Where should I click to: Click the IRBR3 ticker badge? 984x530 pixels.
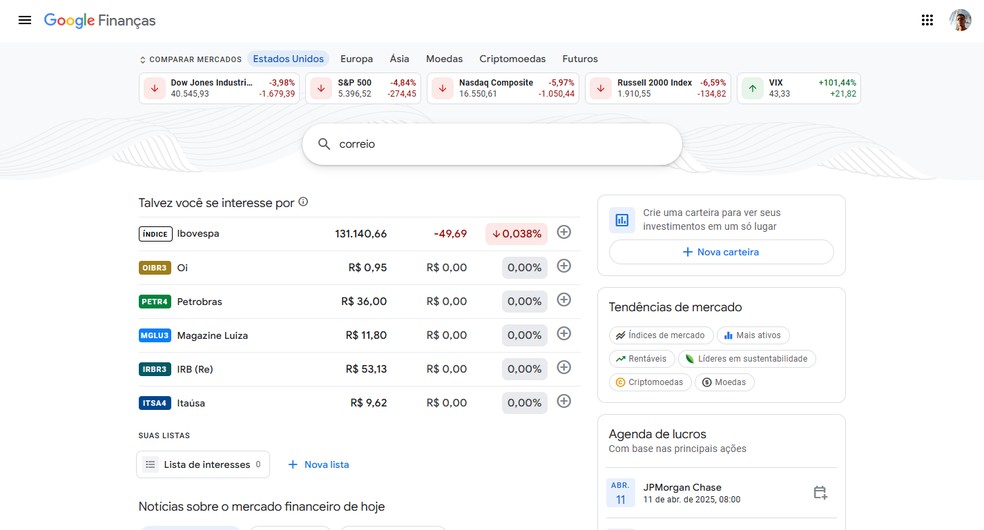[x=155, y=369]
